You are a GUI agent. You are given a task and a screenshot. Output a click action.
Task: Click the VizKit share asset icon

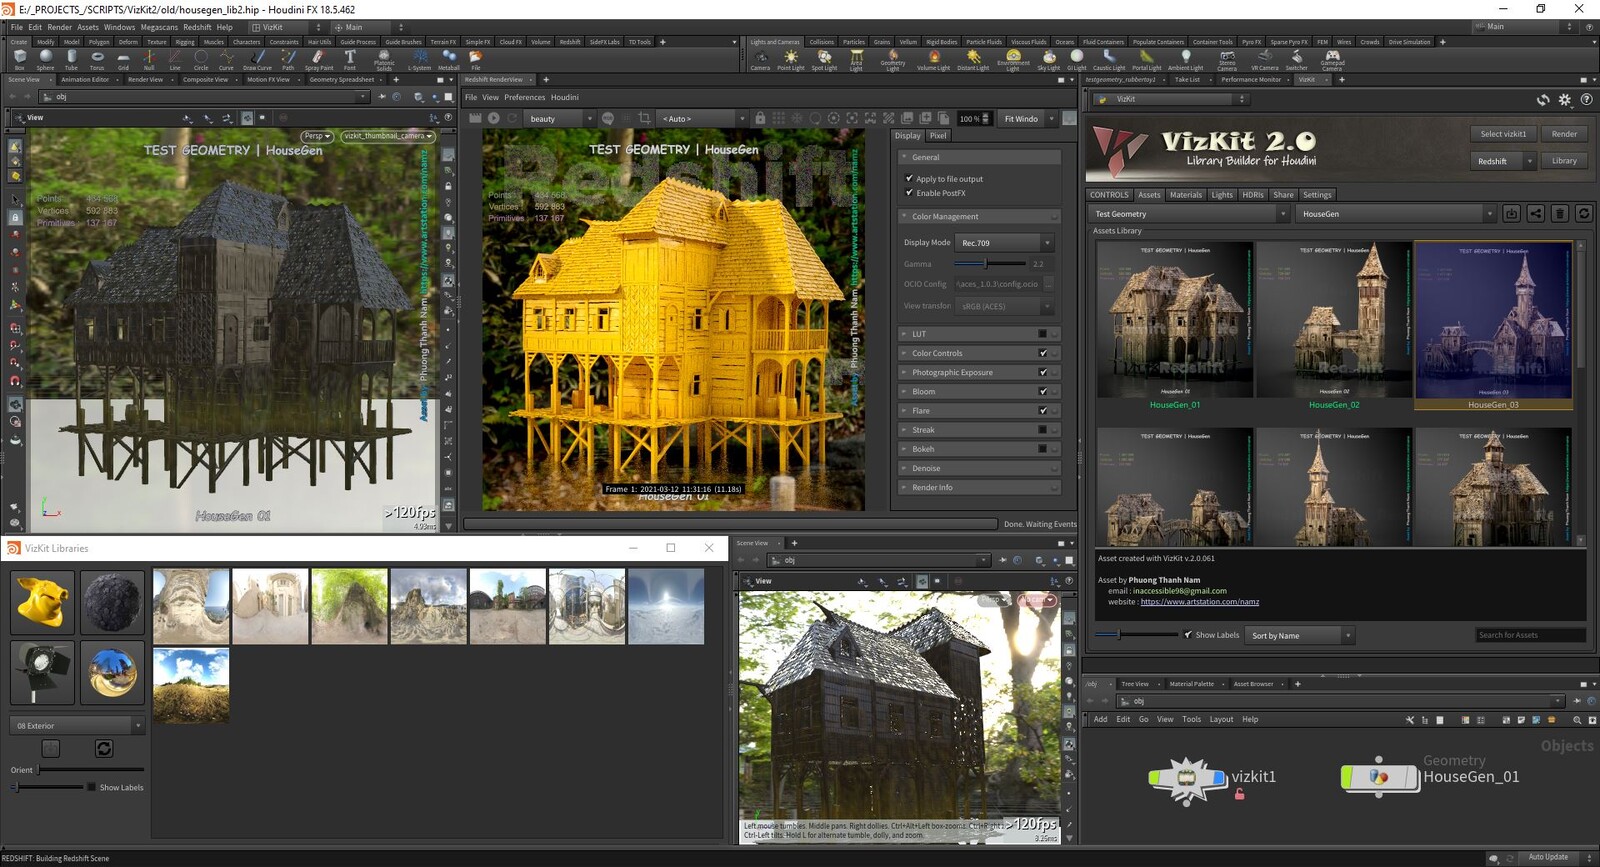(x=1535, y=213)
